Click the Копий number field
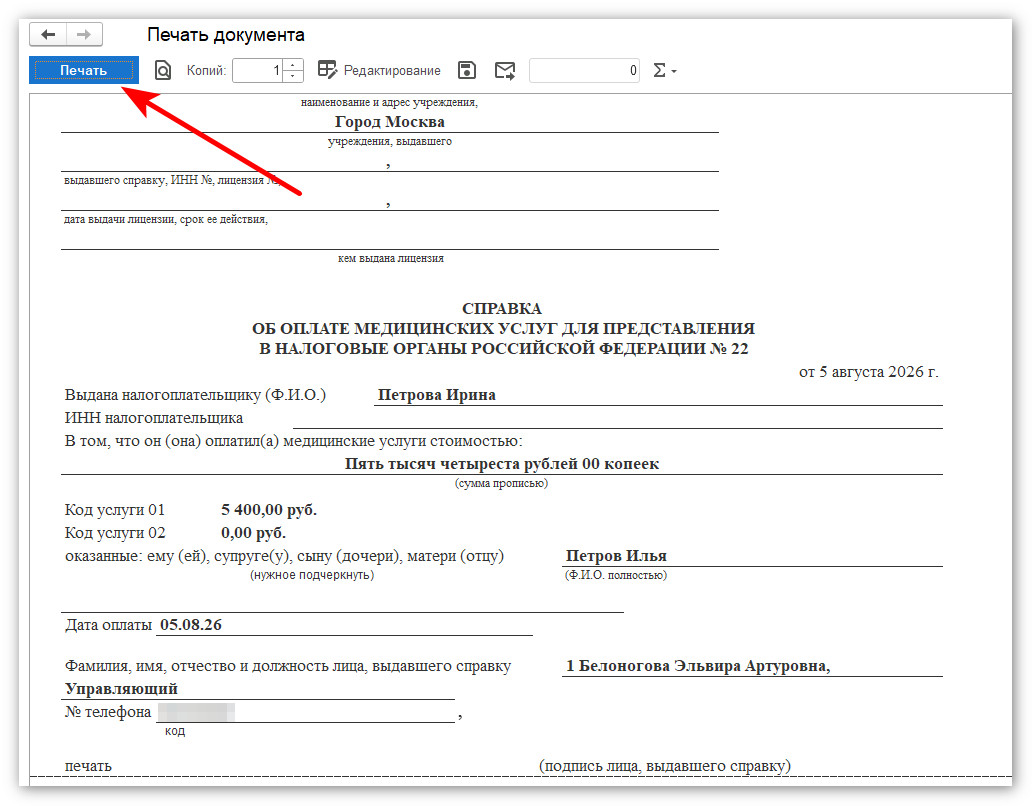1032x806 pixels. [x=257, y=70]
